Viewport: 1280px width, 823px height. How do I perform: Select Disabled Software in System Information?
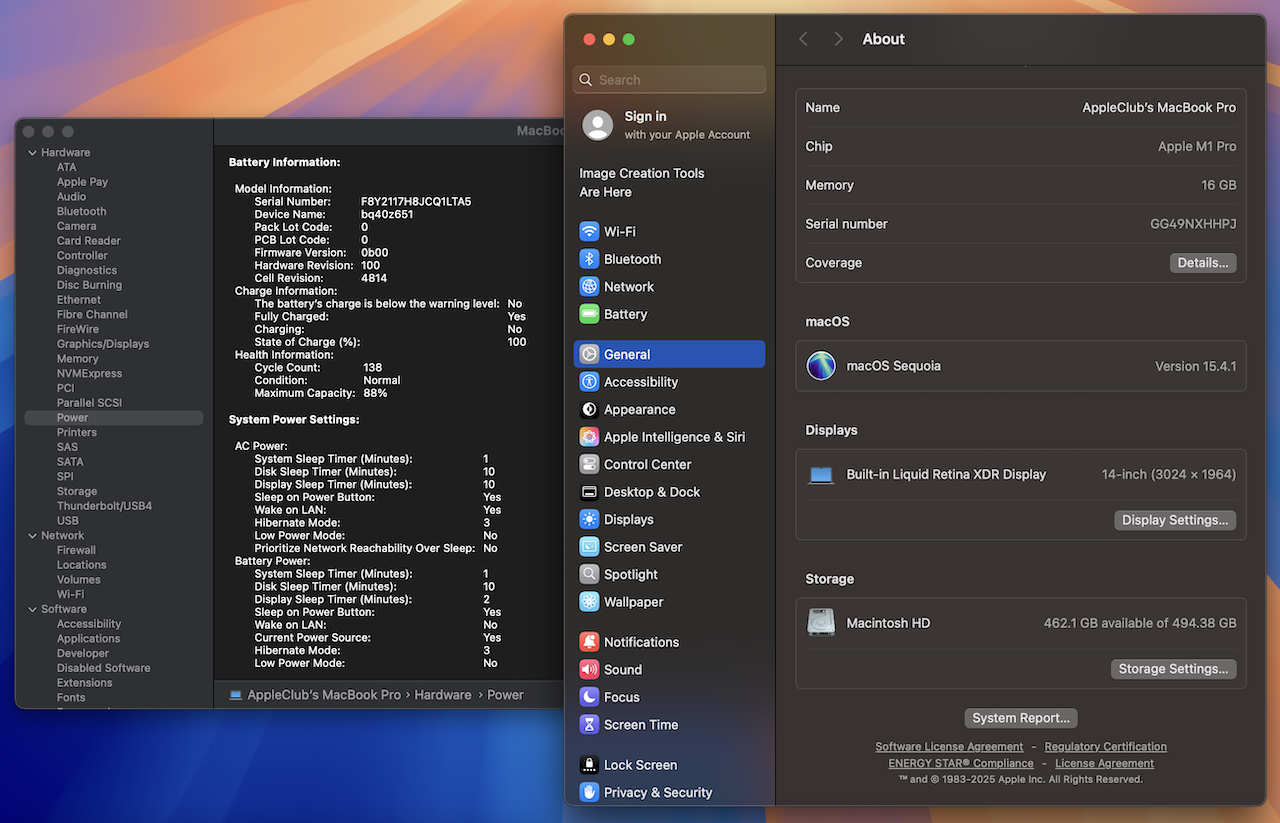click(x=103, y=668)
